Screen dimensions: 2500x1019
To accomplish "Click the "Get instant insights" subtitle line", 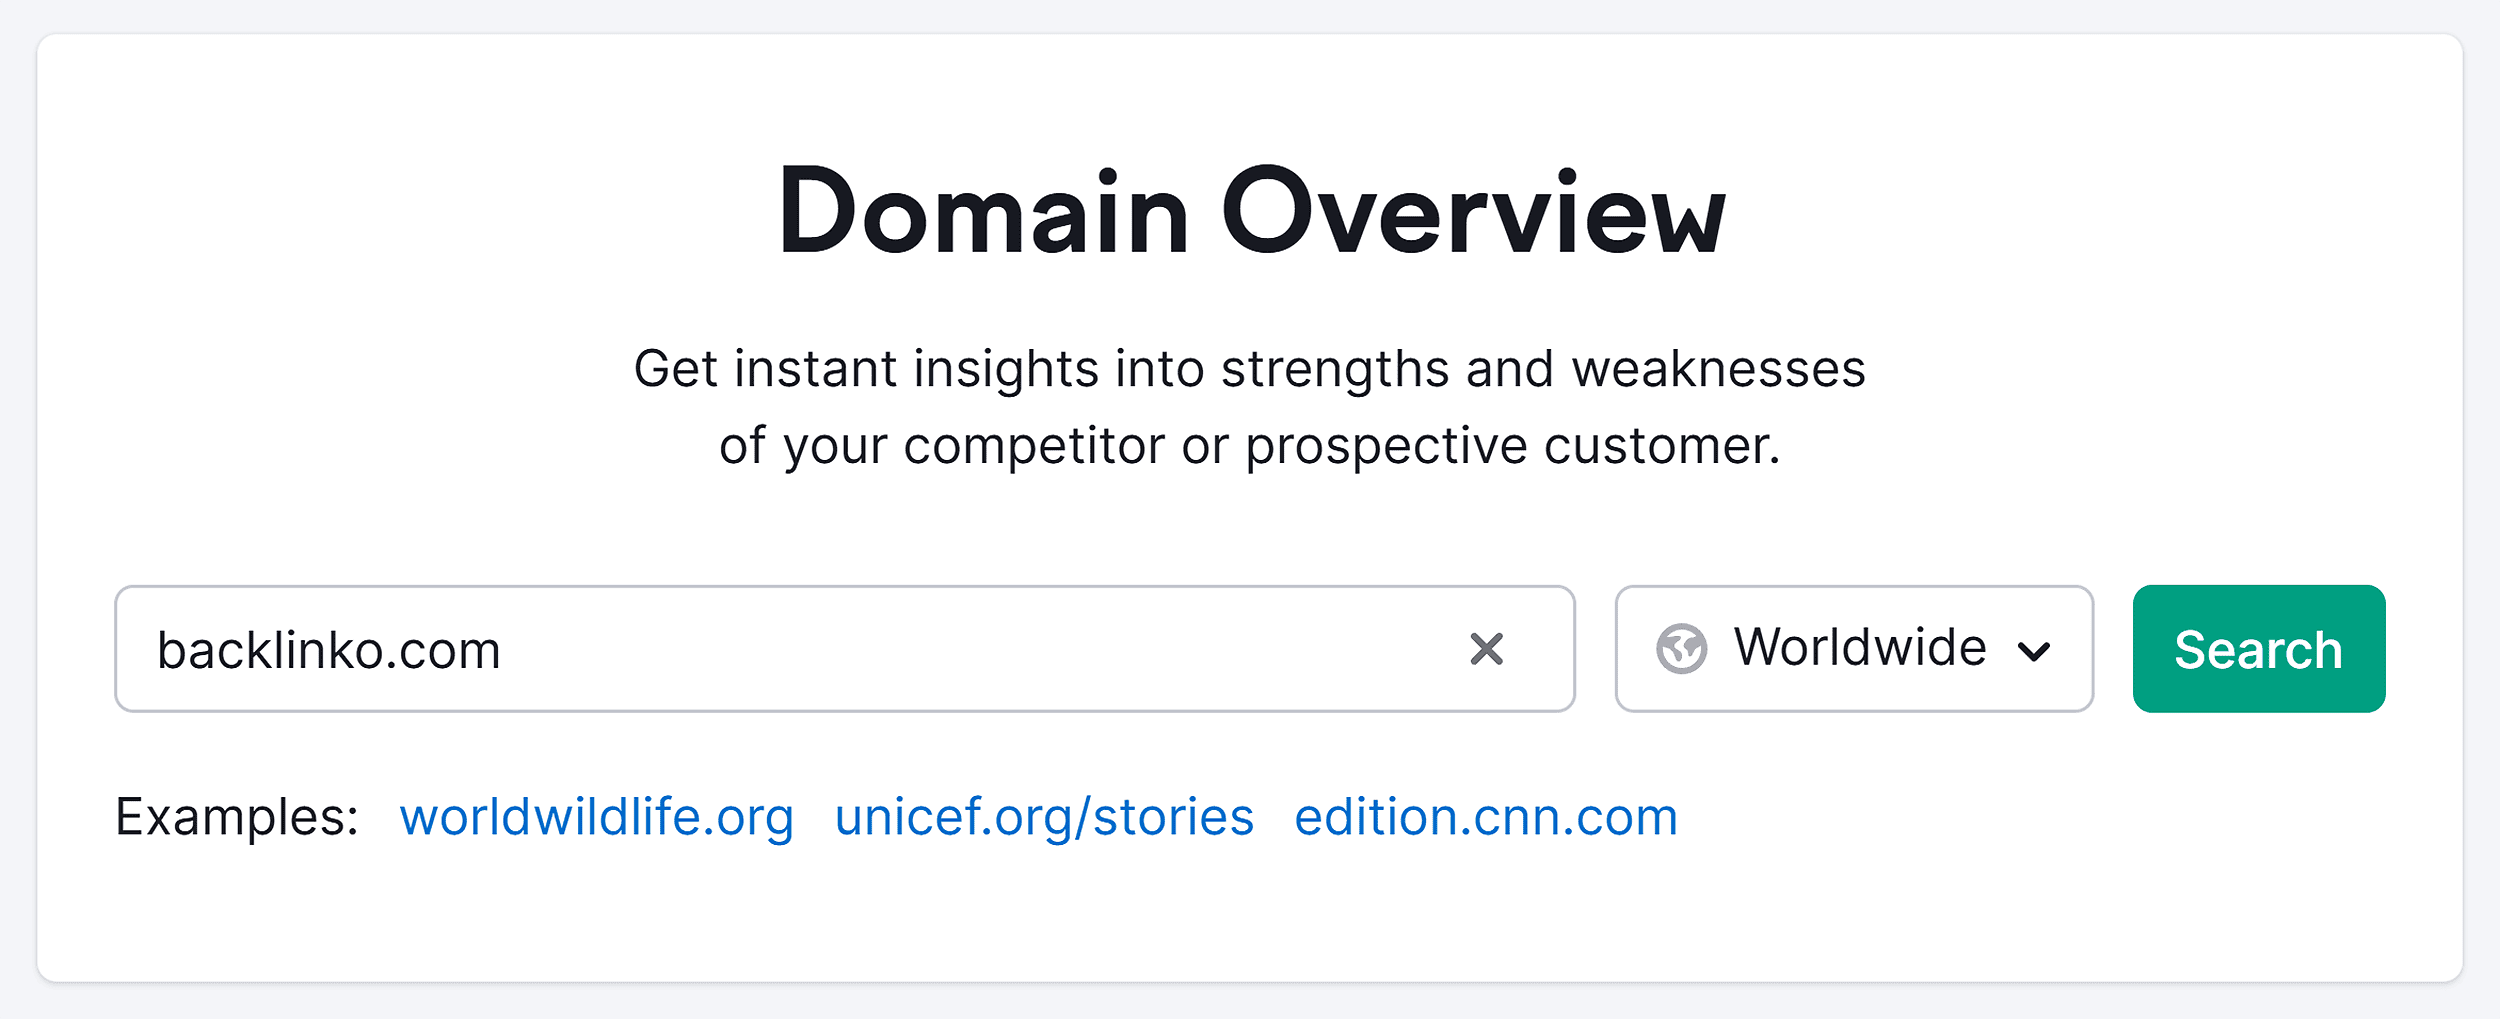I will (x=1249, y=368).
